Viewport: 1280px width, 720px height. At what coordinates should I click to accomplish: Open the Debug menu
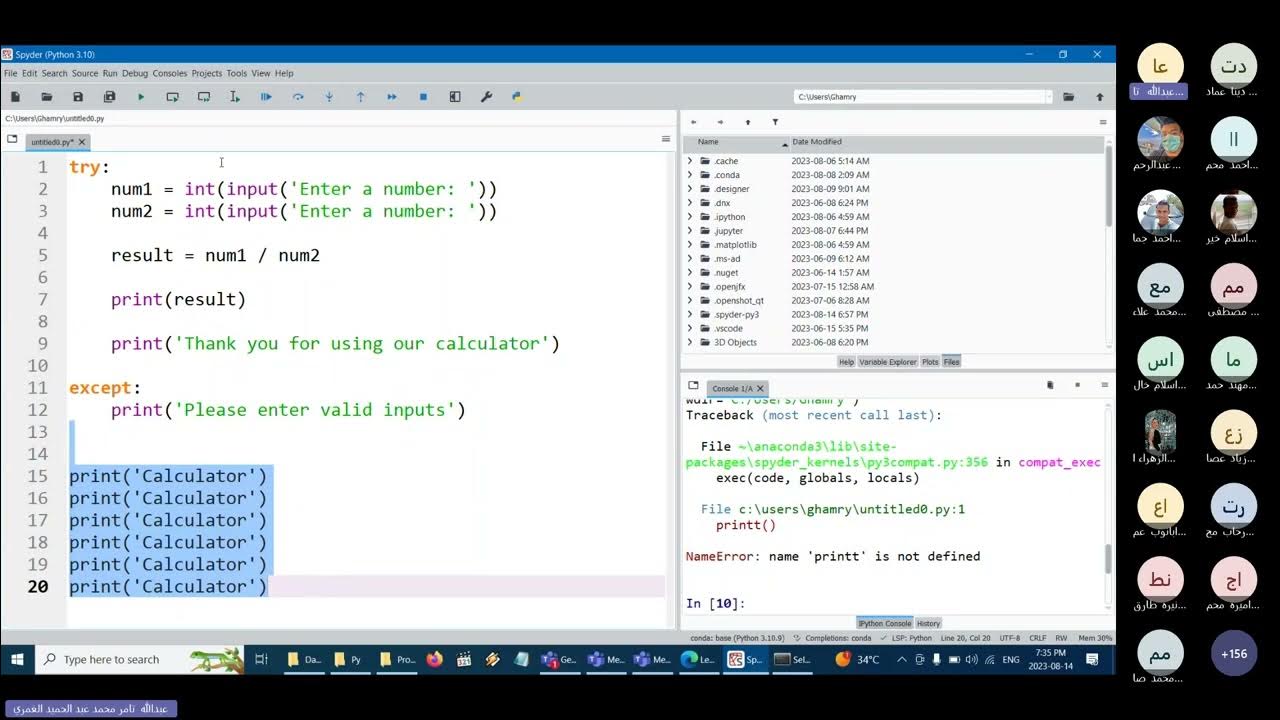coord(135,73)
